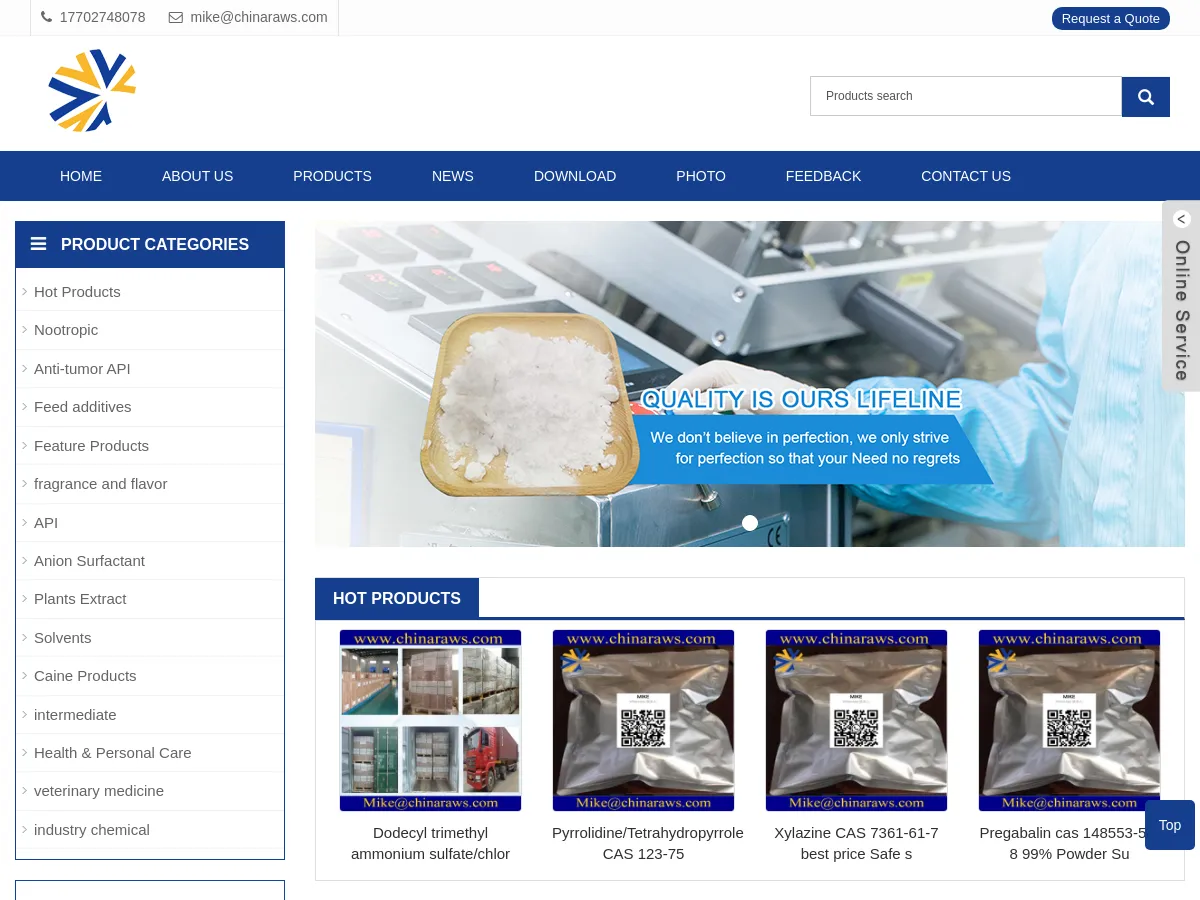Expand the Plants Extract category
This screenshot has height=900, width=1200.
tap(80, 599)
